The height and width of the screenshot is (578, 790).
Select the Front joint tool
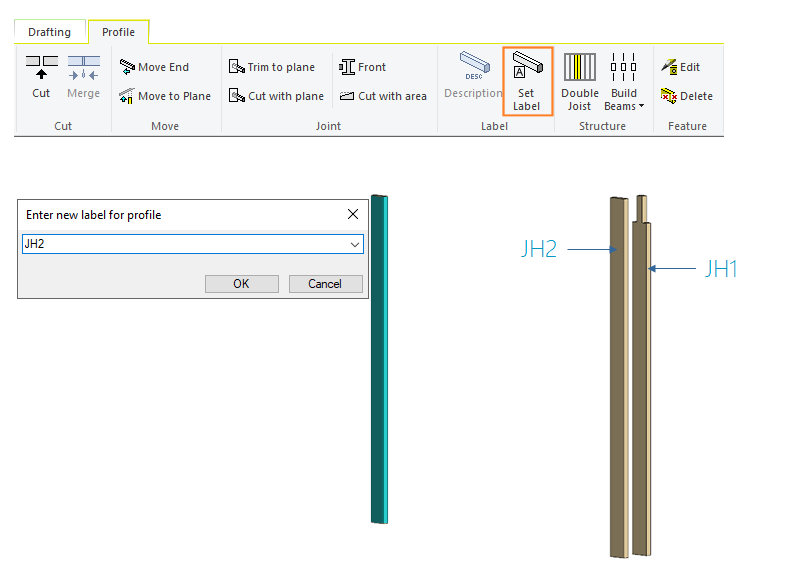point(362,67)
